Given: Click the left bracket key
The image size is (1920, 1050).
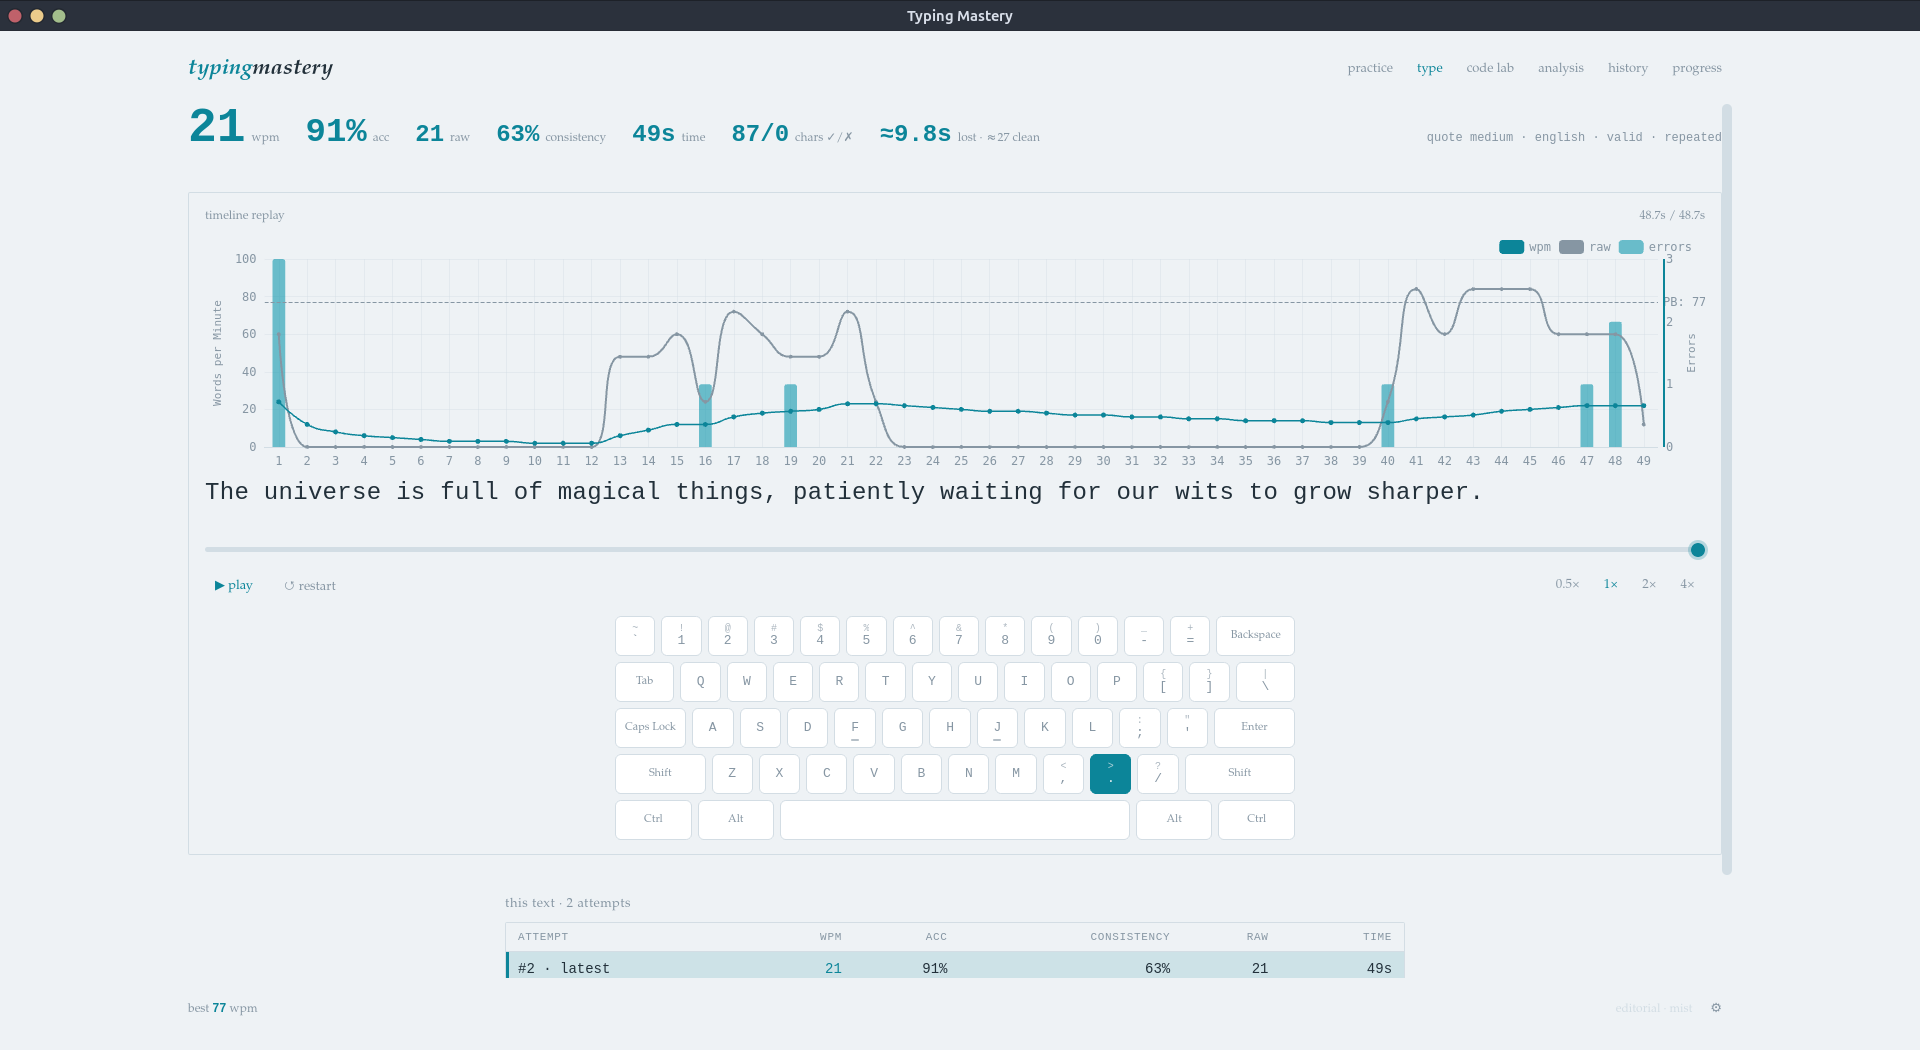Looking at the screenshot, I should pos(1163,682).
